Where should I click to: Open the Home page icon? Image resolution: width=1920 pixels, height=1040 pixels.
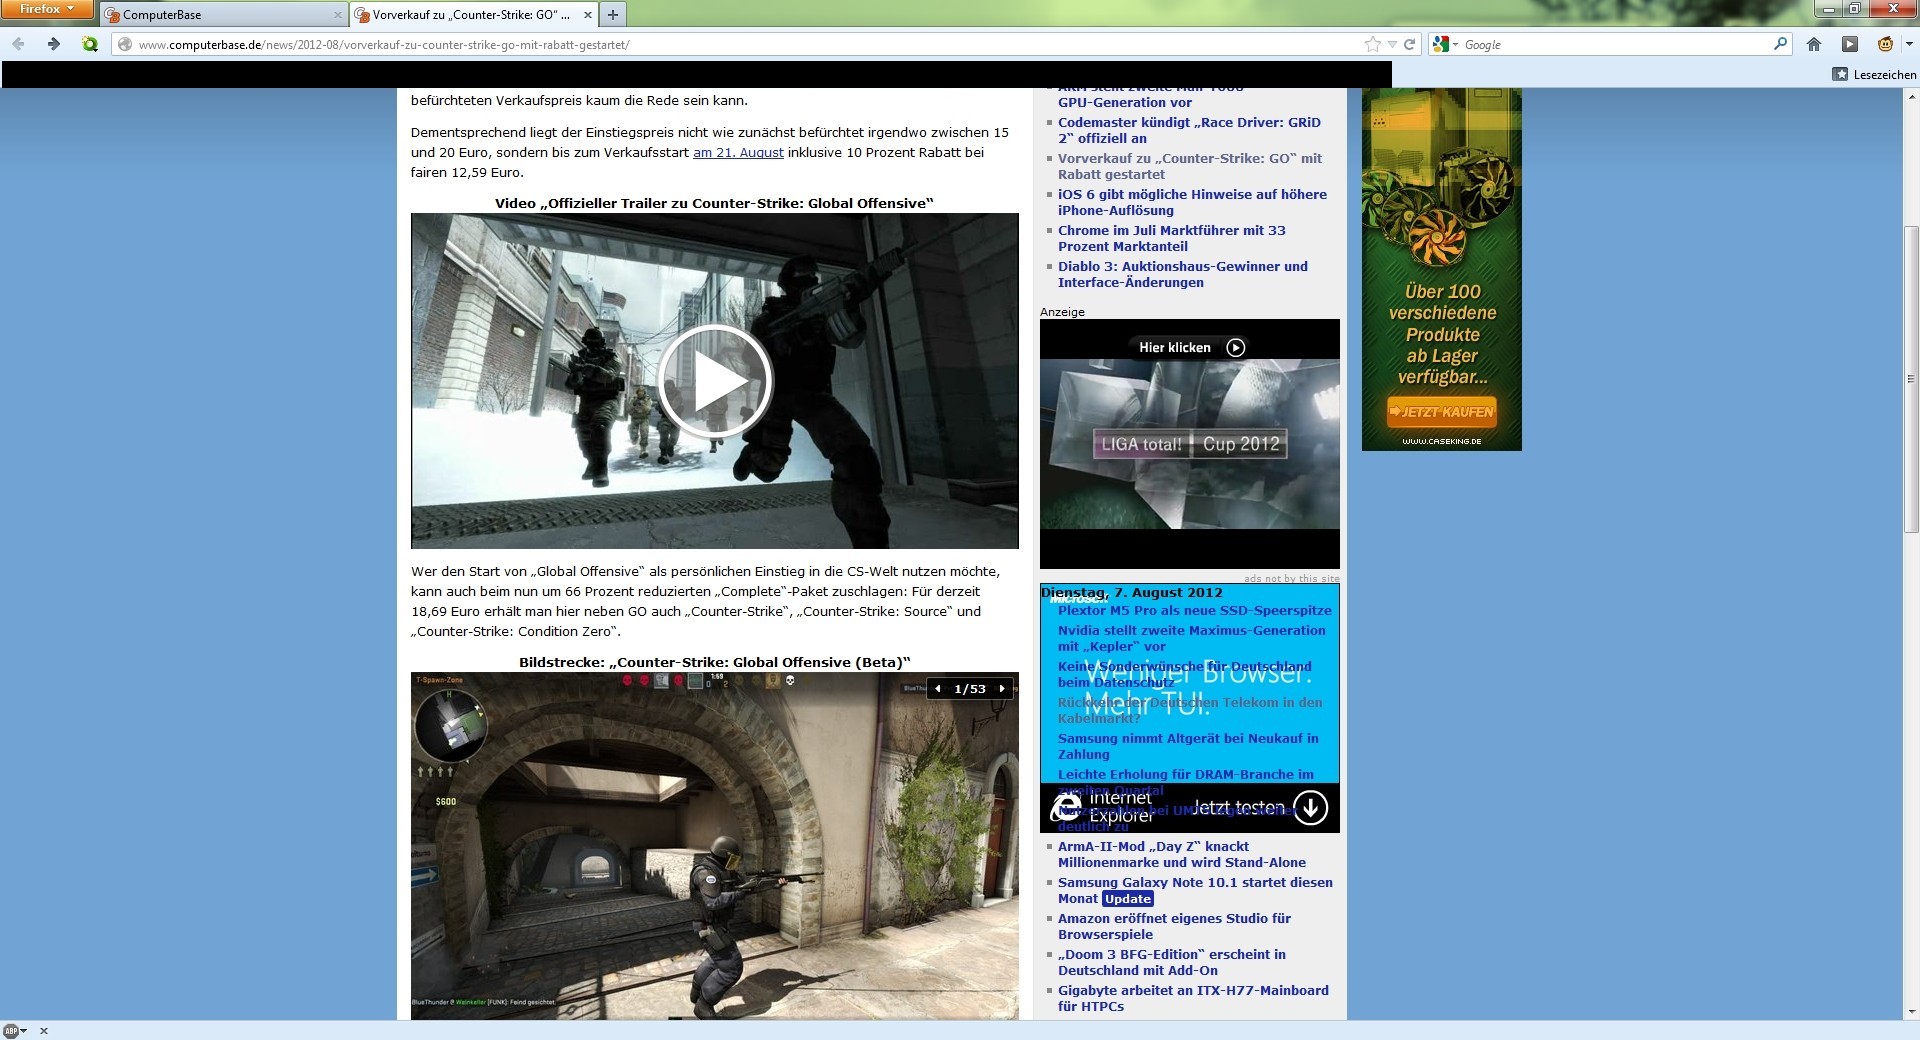(1814, 44)
